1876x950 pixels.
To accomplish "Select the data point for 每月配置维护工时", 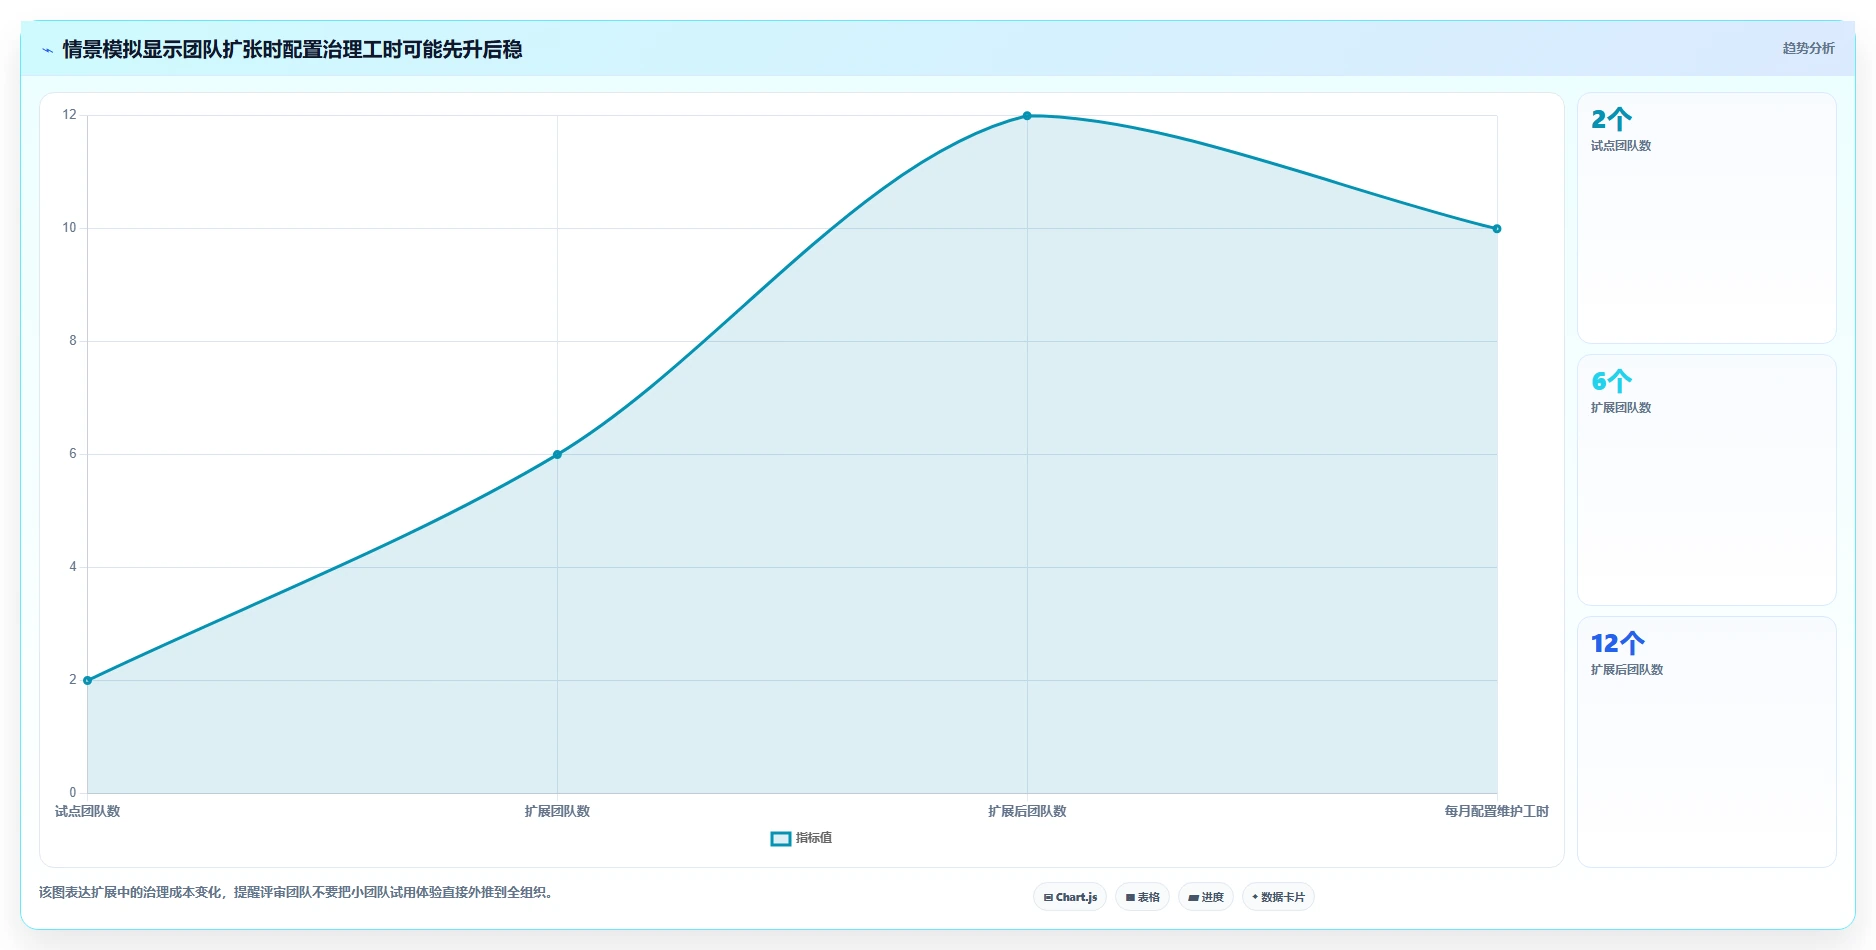I will pos(1497,229).
